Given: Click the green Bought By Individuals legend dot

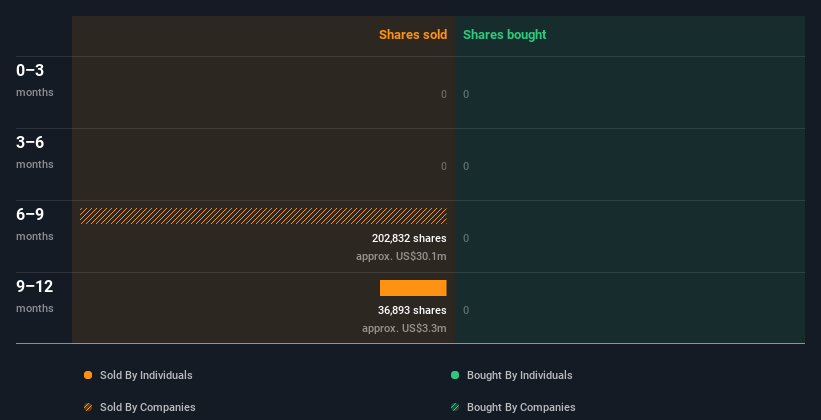Looking at the screenshot, I should (x=455, y=375).
